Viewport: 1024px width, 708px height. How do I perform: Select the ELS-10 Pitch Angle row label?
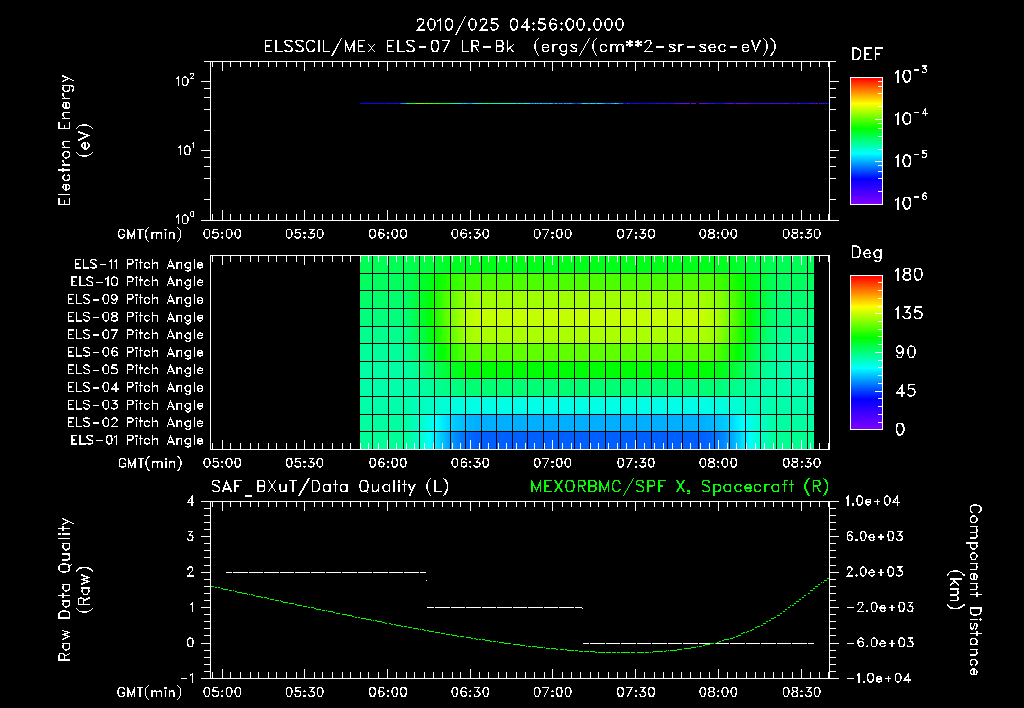[x=137, y=282]
